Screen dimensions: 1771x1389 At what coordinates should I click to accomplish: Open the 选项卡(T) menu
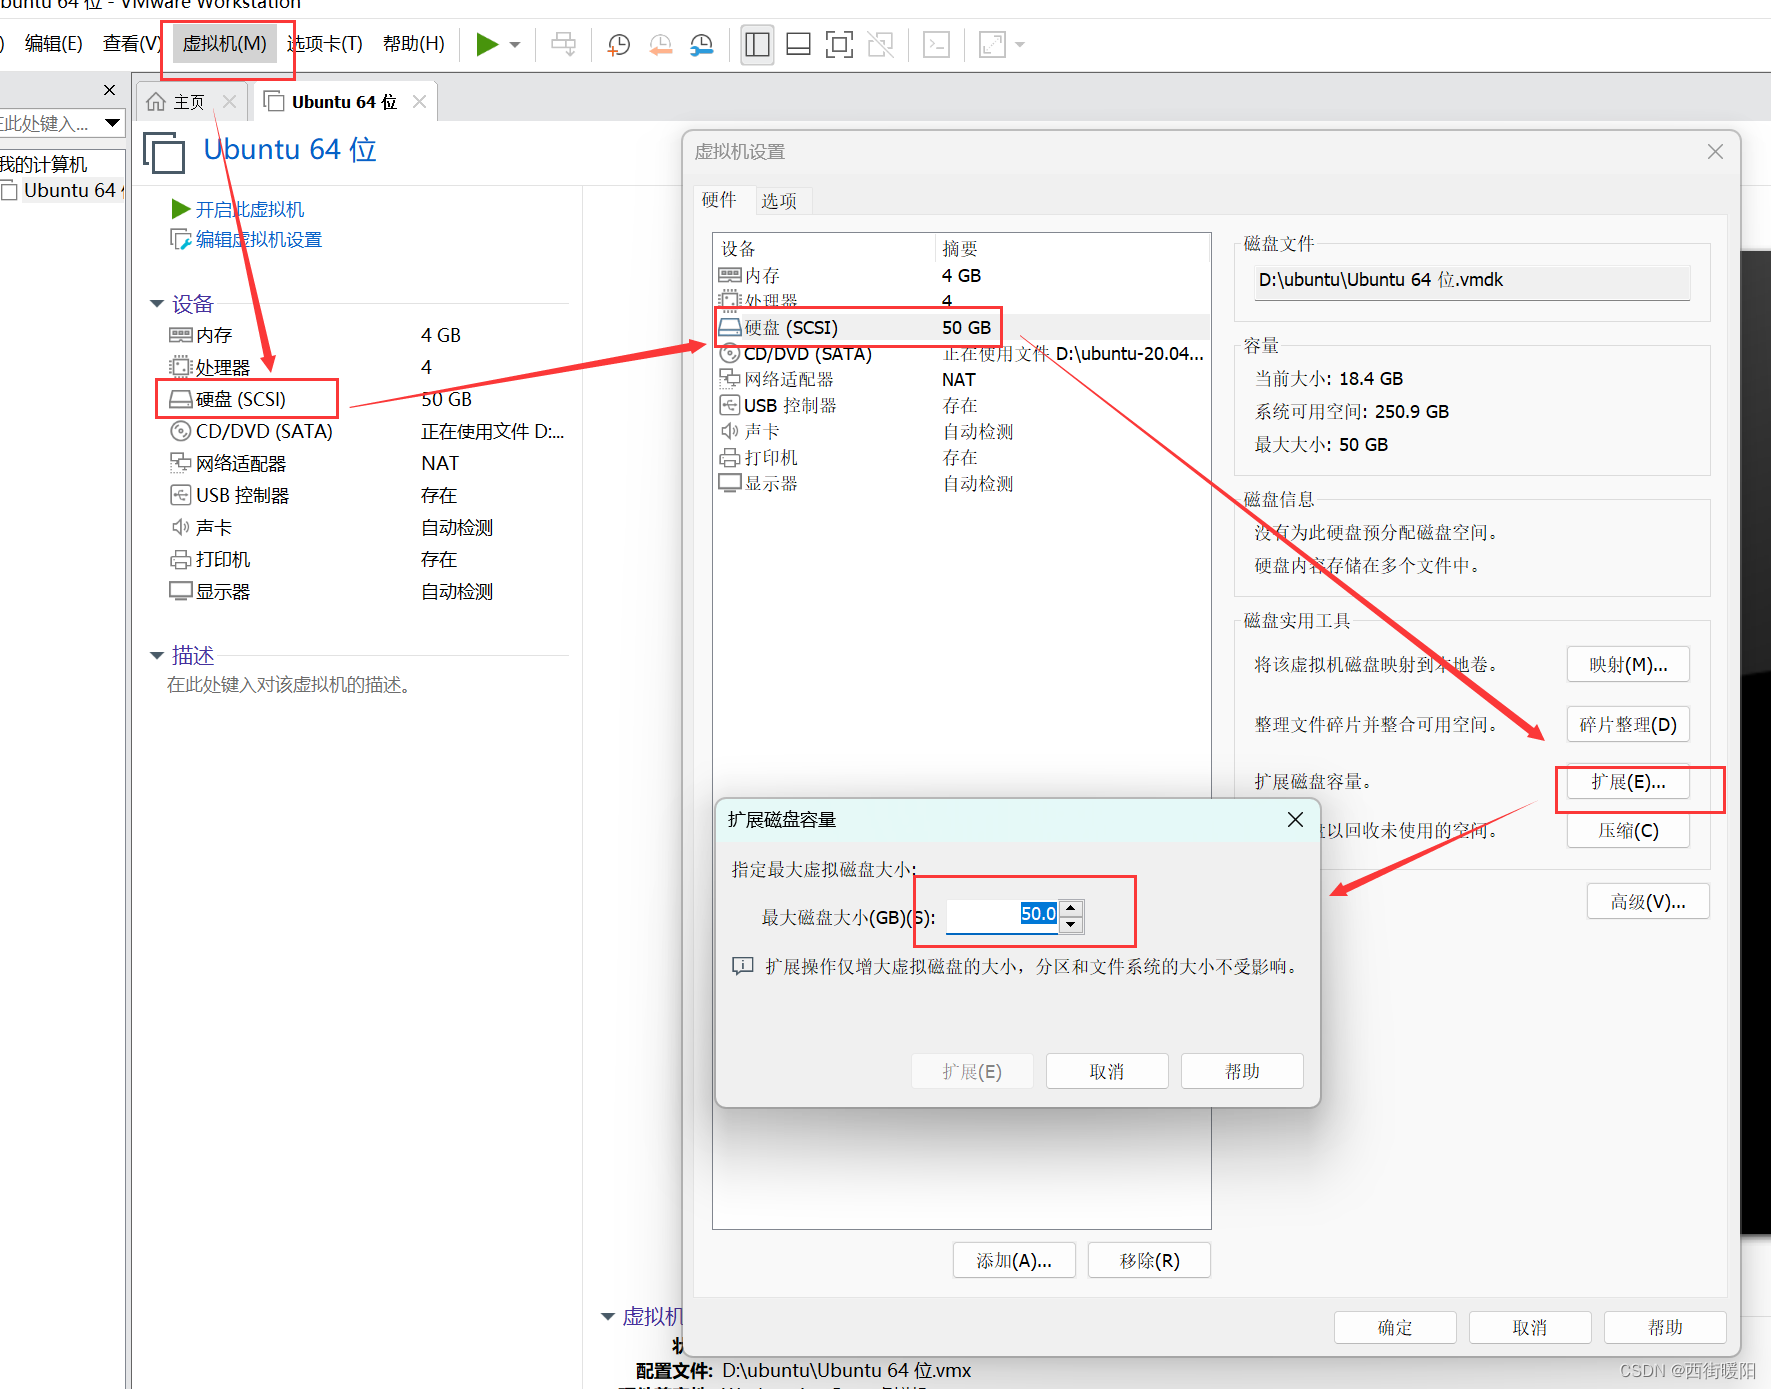click(x=324, y=44)
